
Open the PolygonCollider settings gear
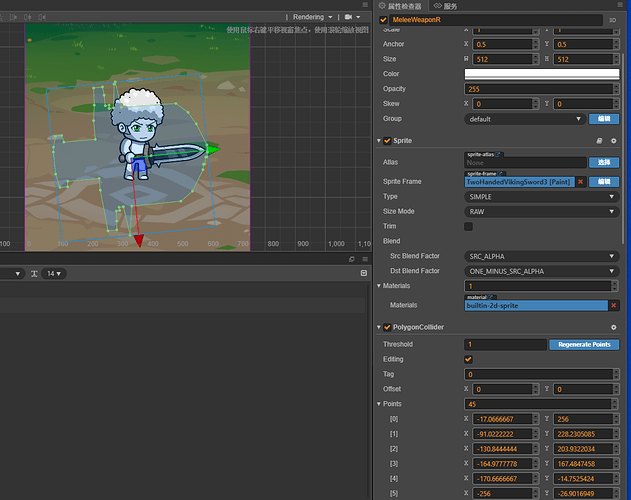click(613, 327)
